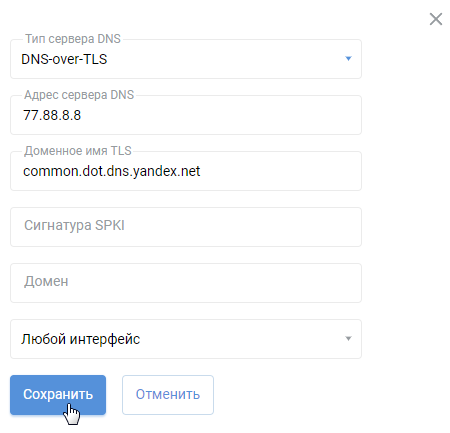Click the Доменное имя TLS floating label
The width and height of the screenshot is (450, 433).
pos(78,151)
